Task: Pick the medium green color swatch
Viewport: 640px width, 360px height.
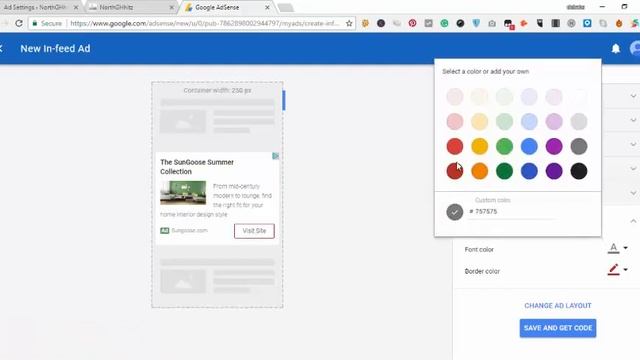Action: 504,147
